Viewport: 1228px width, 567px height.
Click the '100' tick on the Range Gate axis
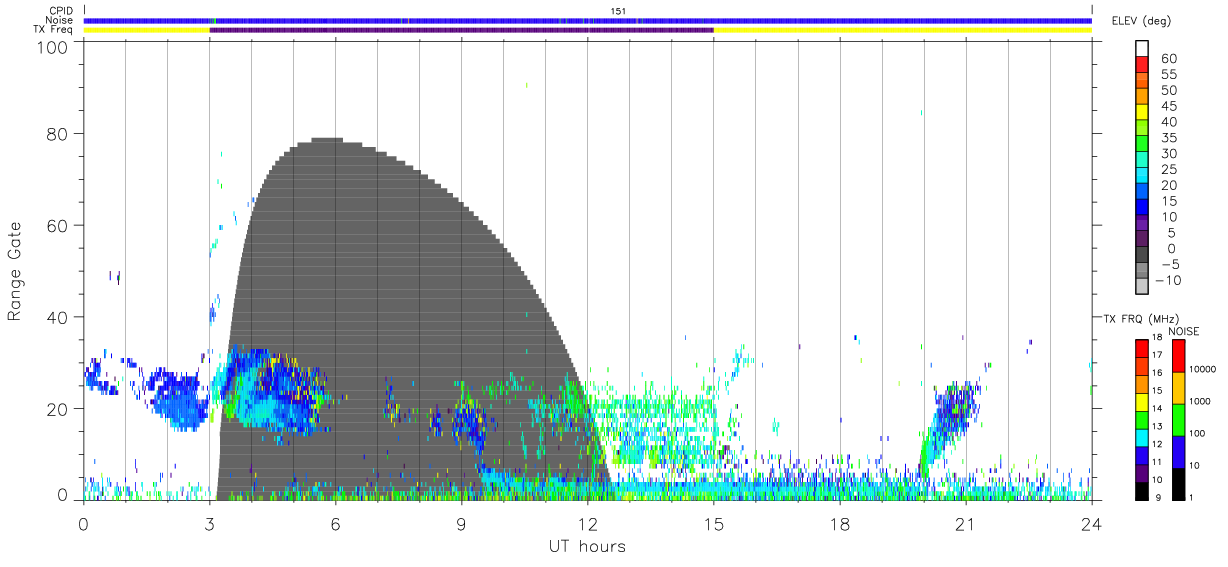tap(54, 46)
